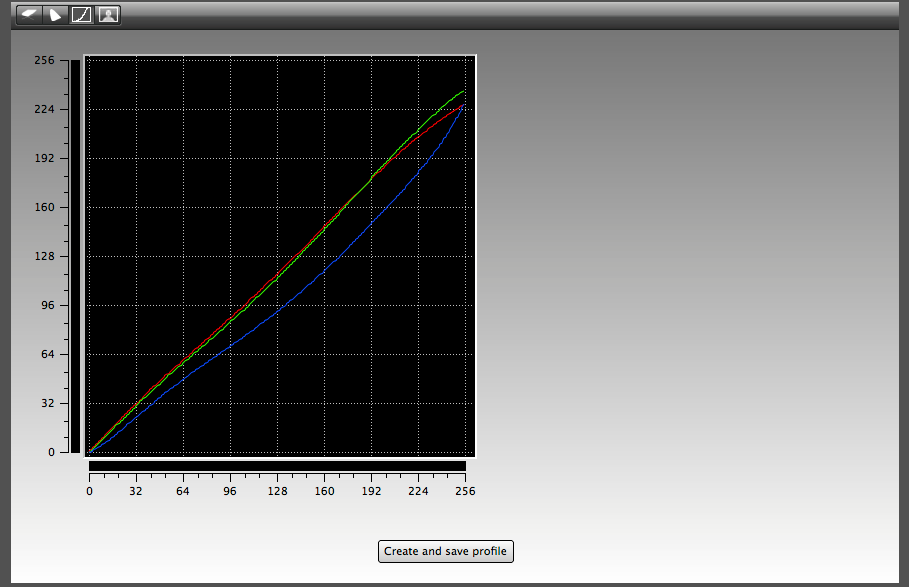Click the 64 label on the horizontal axis
Image resolution: width=909 pixels, height=587 pixels.
(183, 491)
